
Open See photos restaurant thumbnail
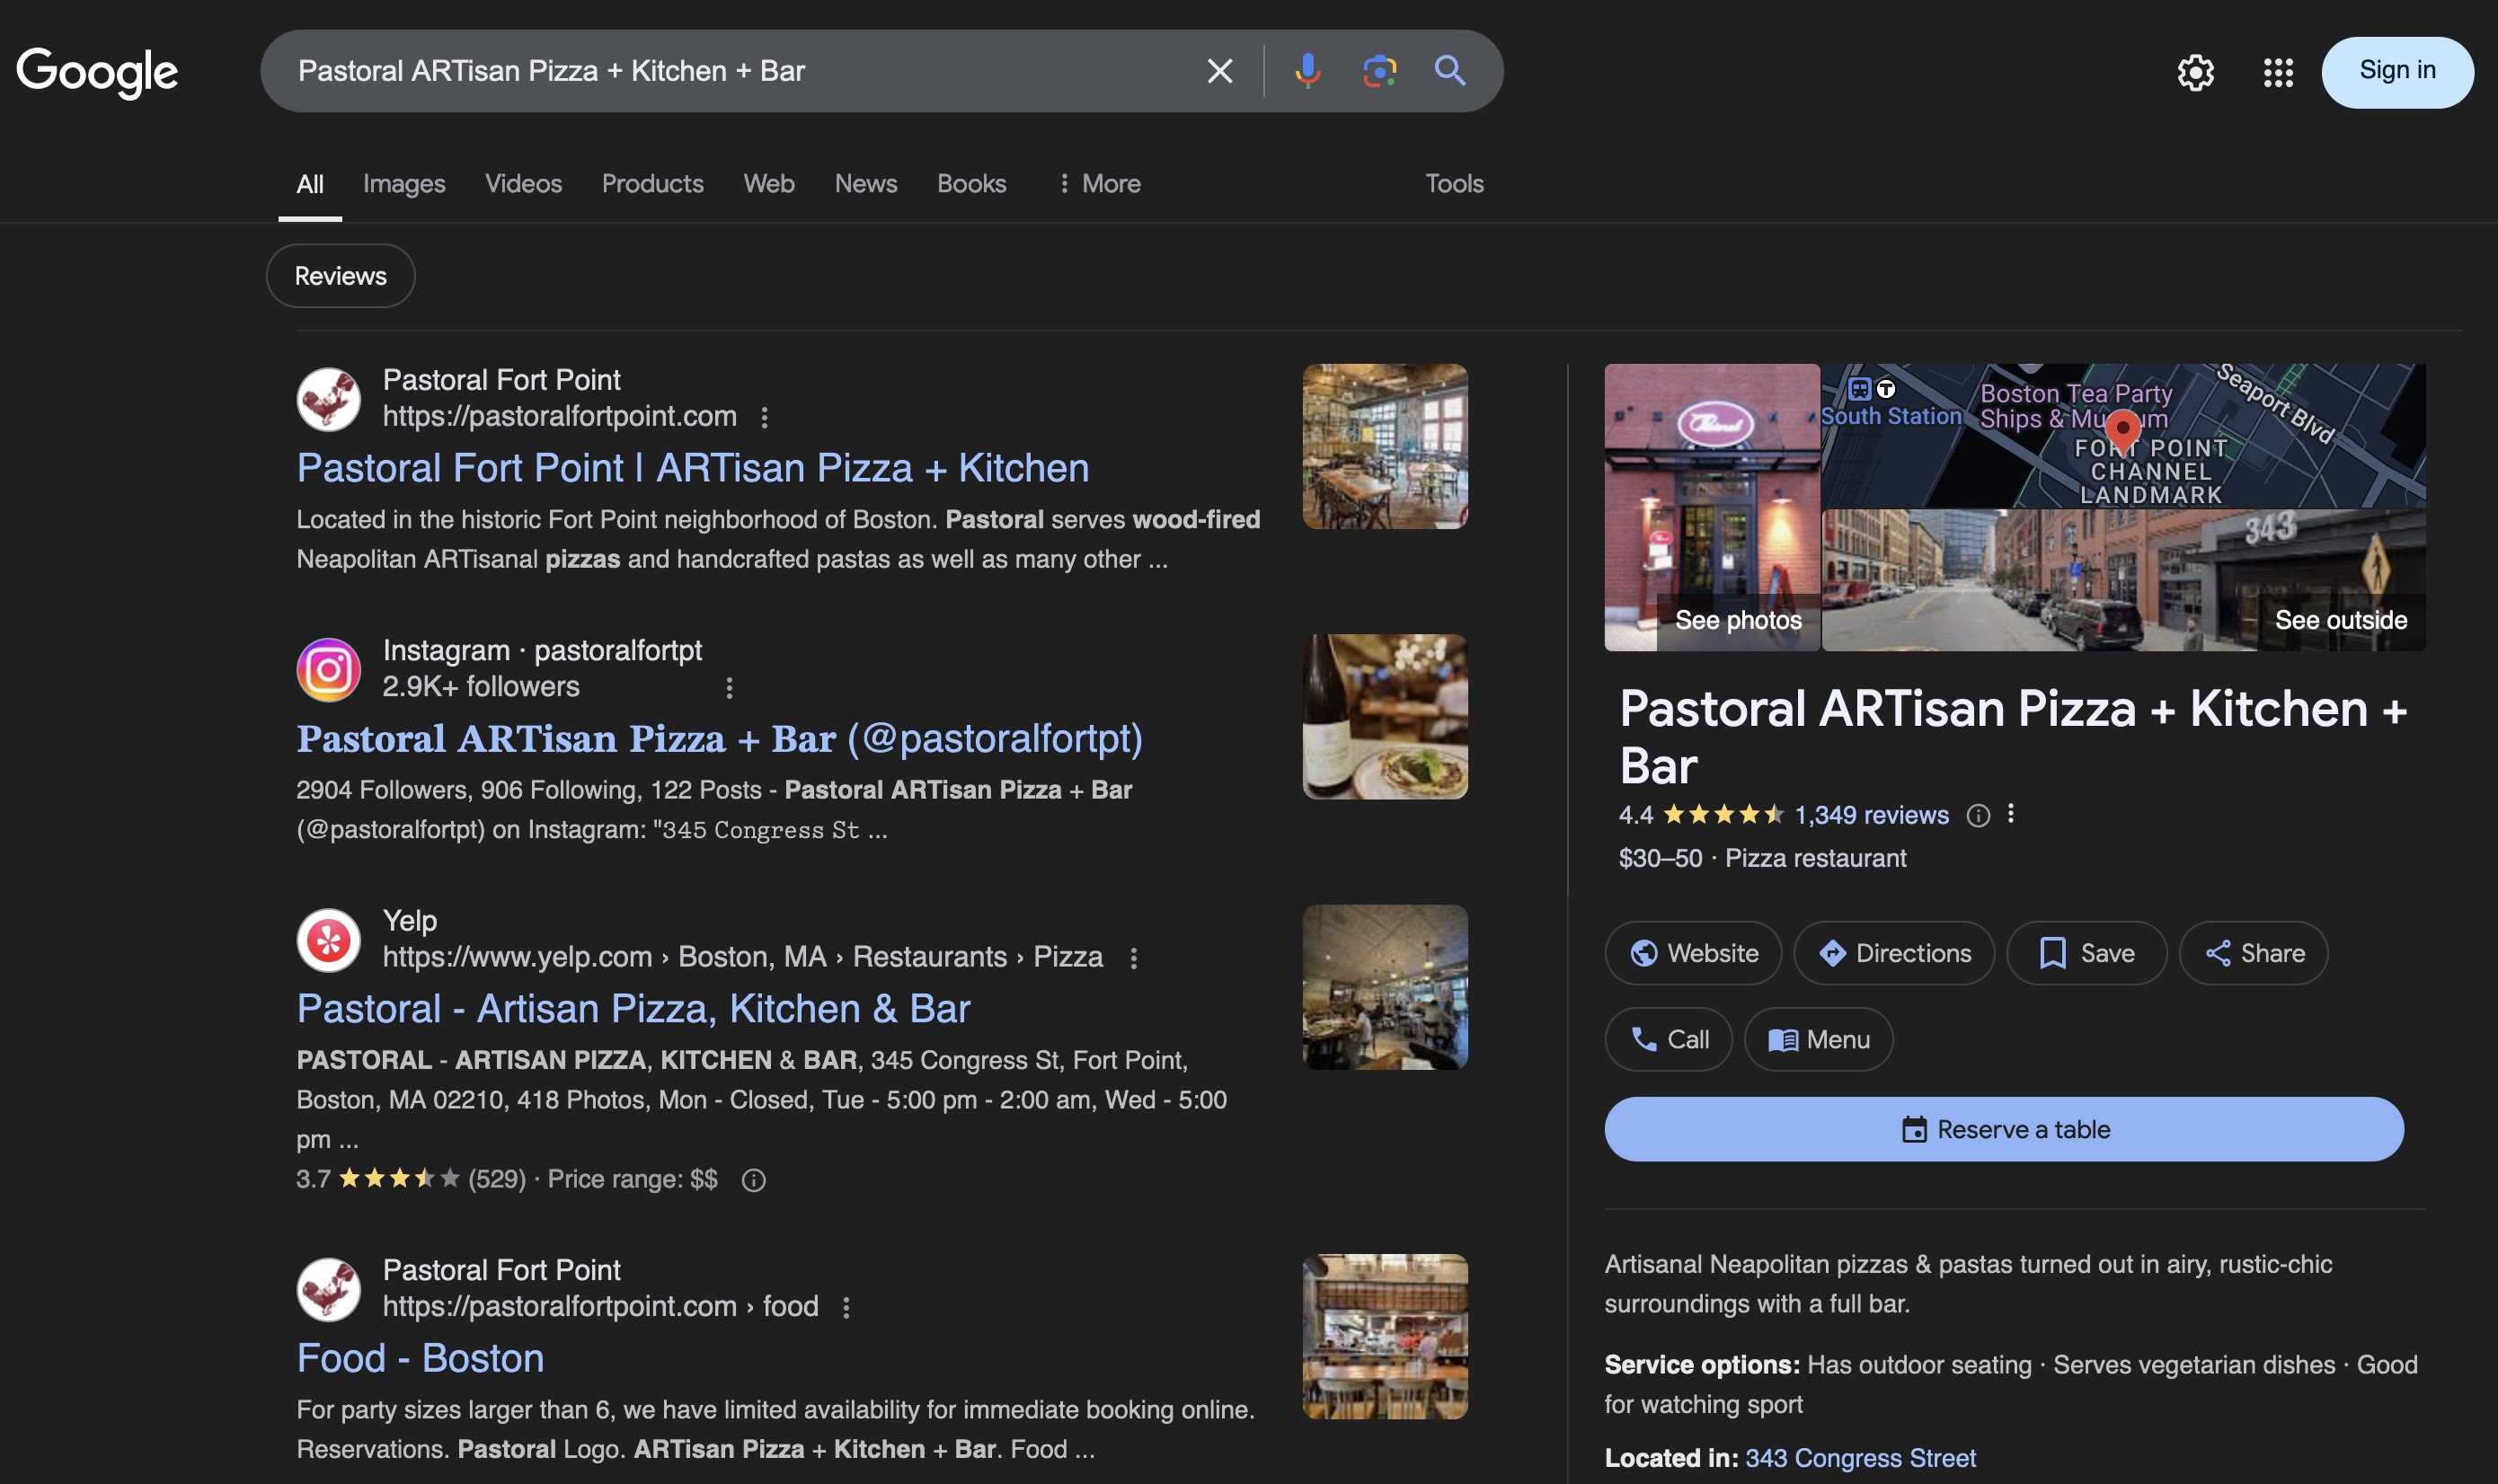(1711, 508)
